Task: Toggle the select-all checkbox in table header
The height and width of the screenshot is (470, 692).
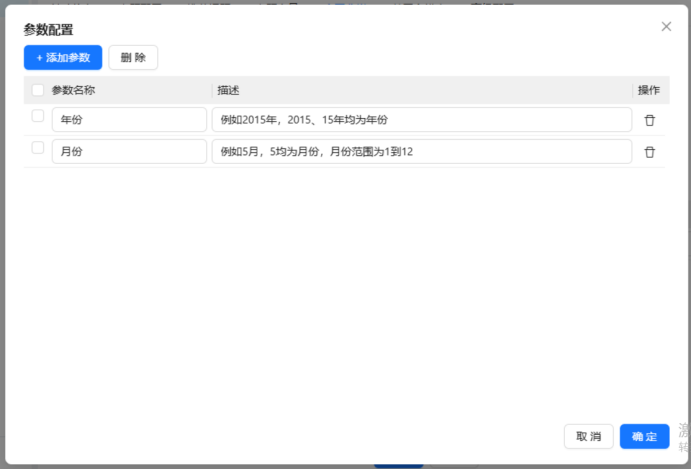Action: point(38,90)
